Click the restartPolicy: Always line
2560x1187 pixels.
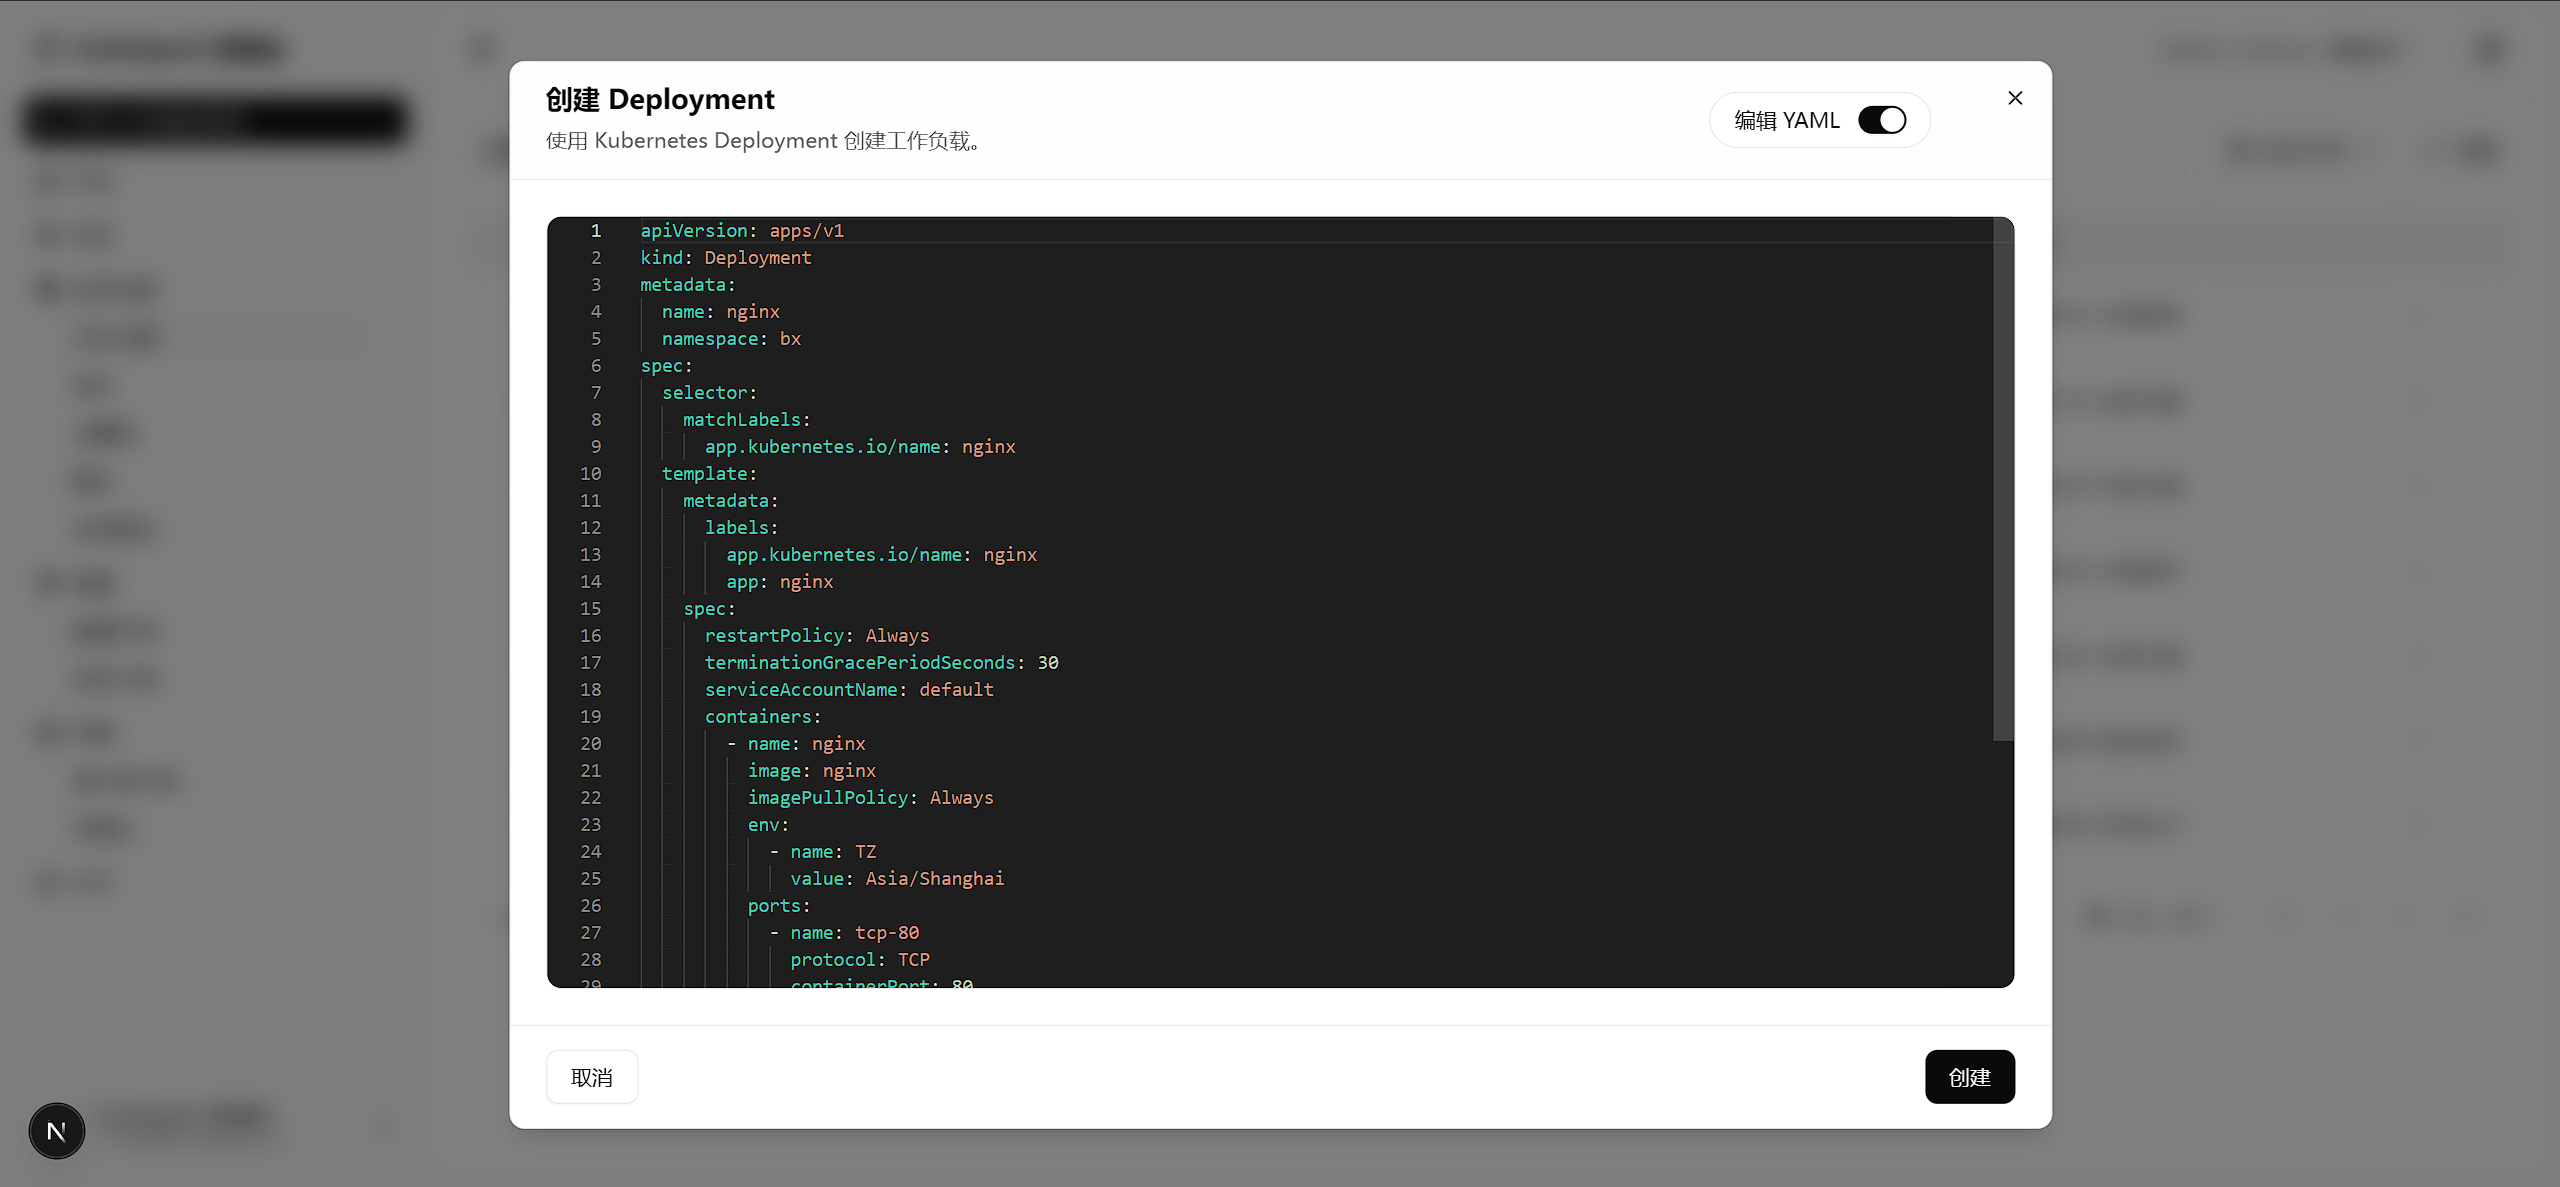[816, 636]
